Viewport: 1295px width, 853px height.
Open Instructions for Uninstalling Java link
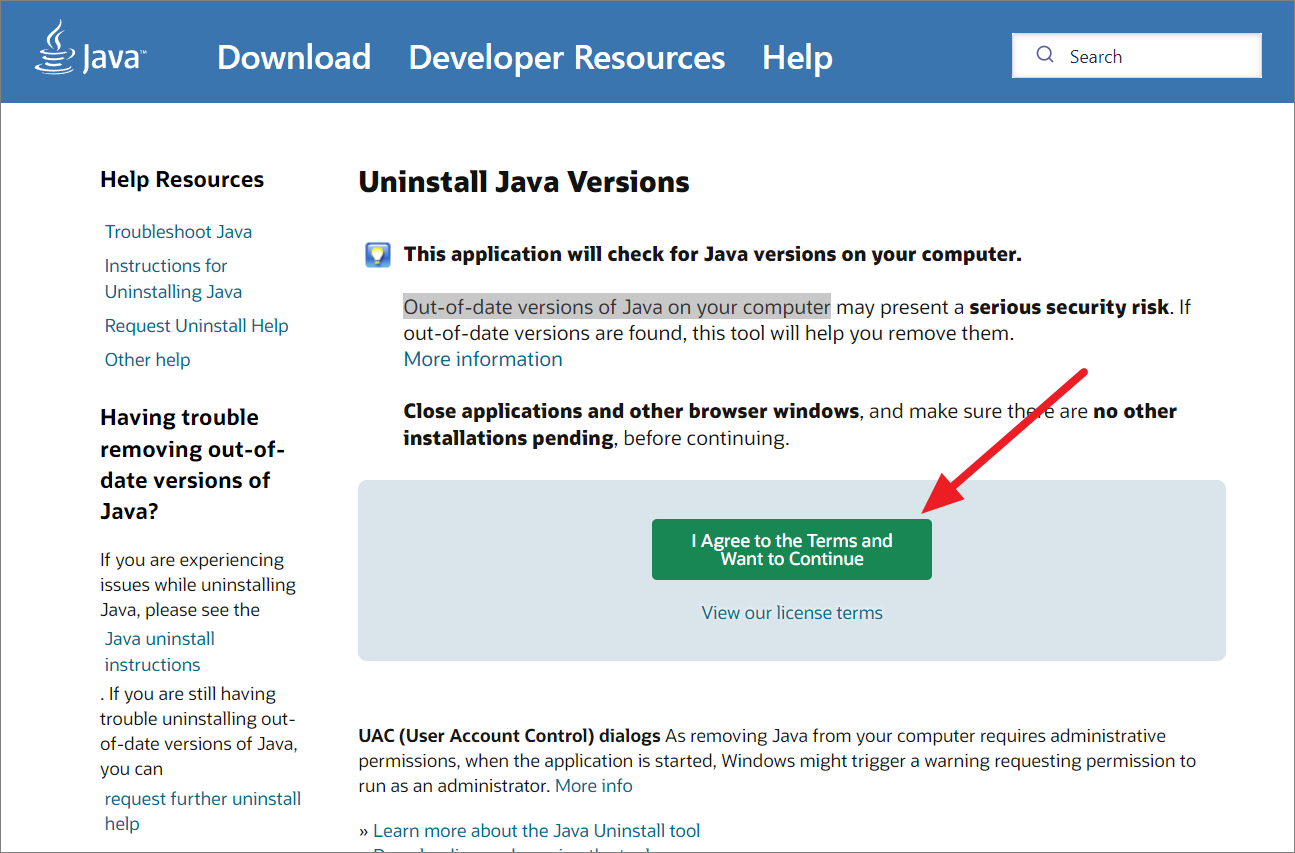tap(173, 279)
